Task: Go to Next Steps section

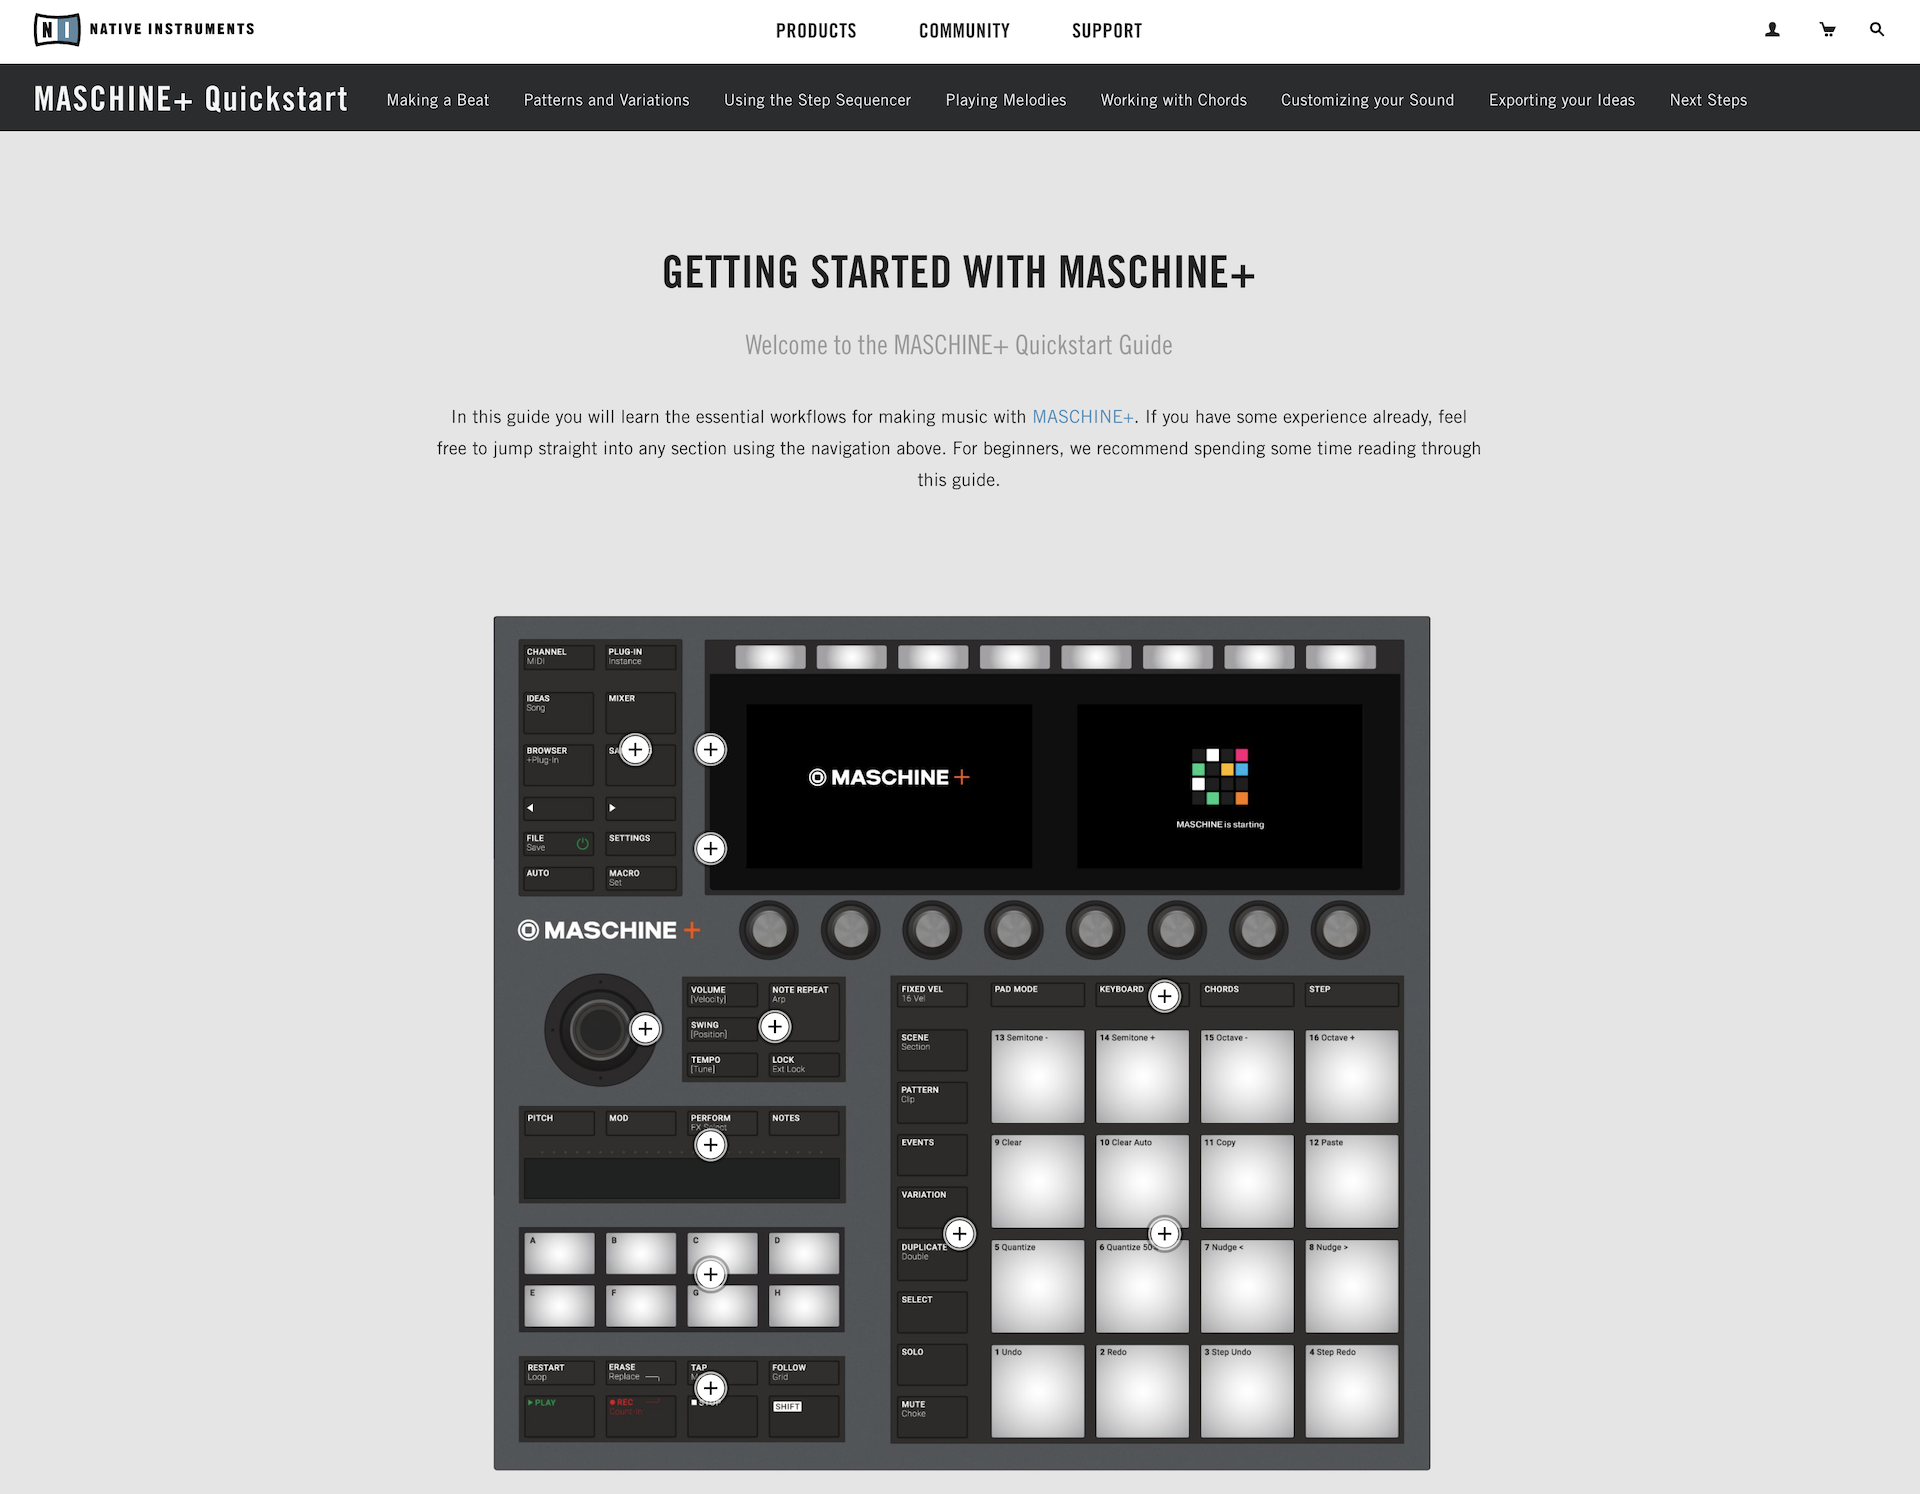Action: (x=1708, y=100)
